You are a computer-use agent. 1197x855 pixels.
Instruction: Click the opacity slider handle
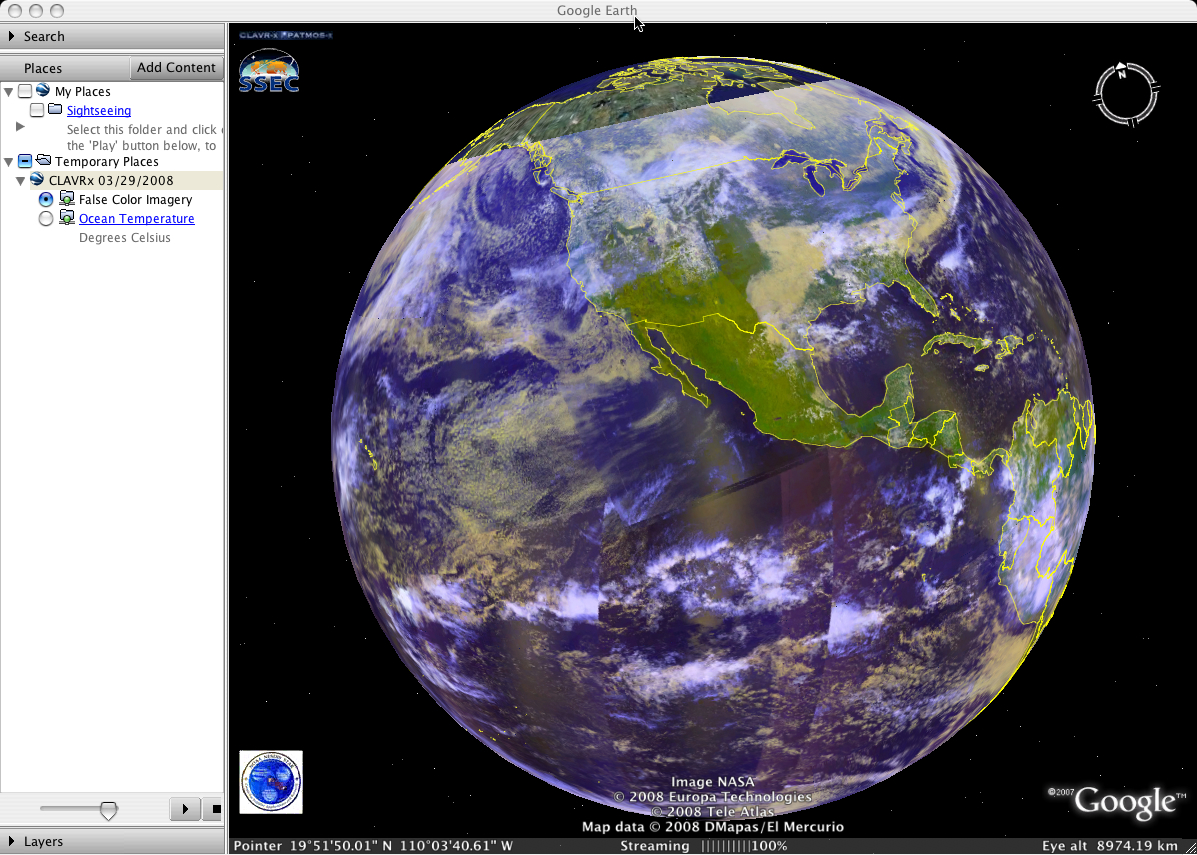[x=109, y=810]
